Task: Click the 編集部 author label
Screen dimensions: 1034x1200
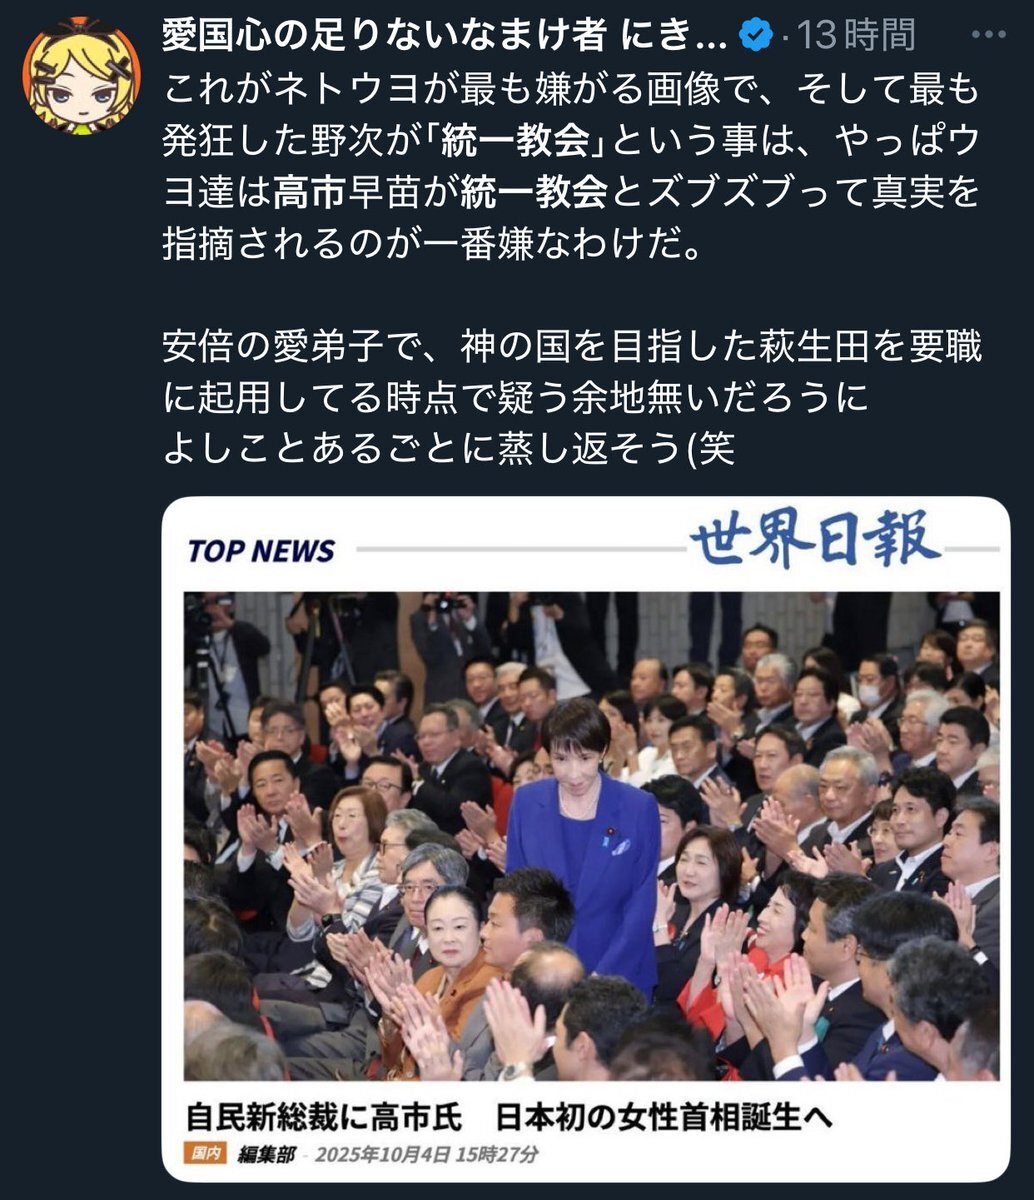Action: point(265,1153)
